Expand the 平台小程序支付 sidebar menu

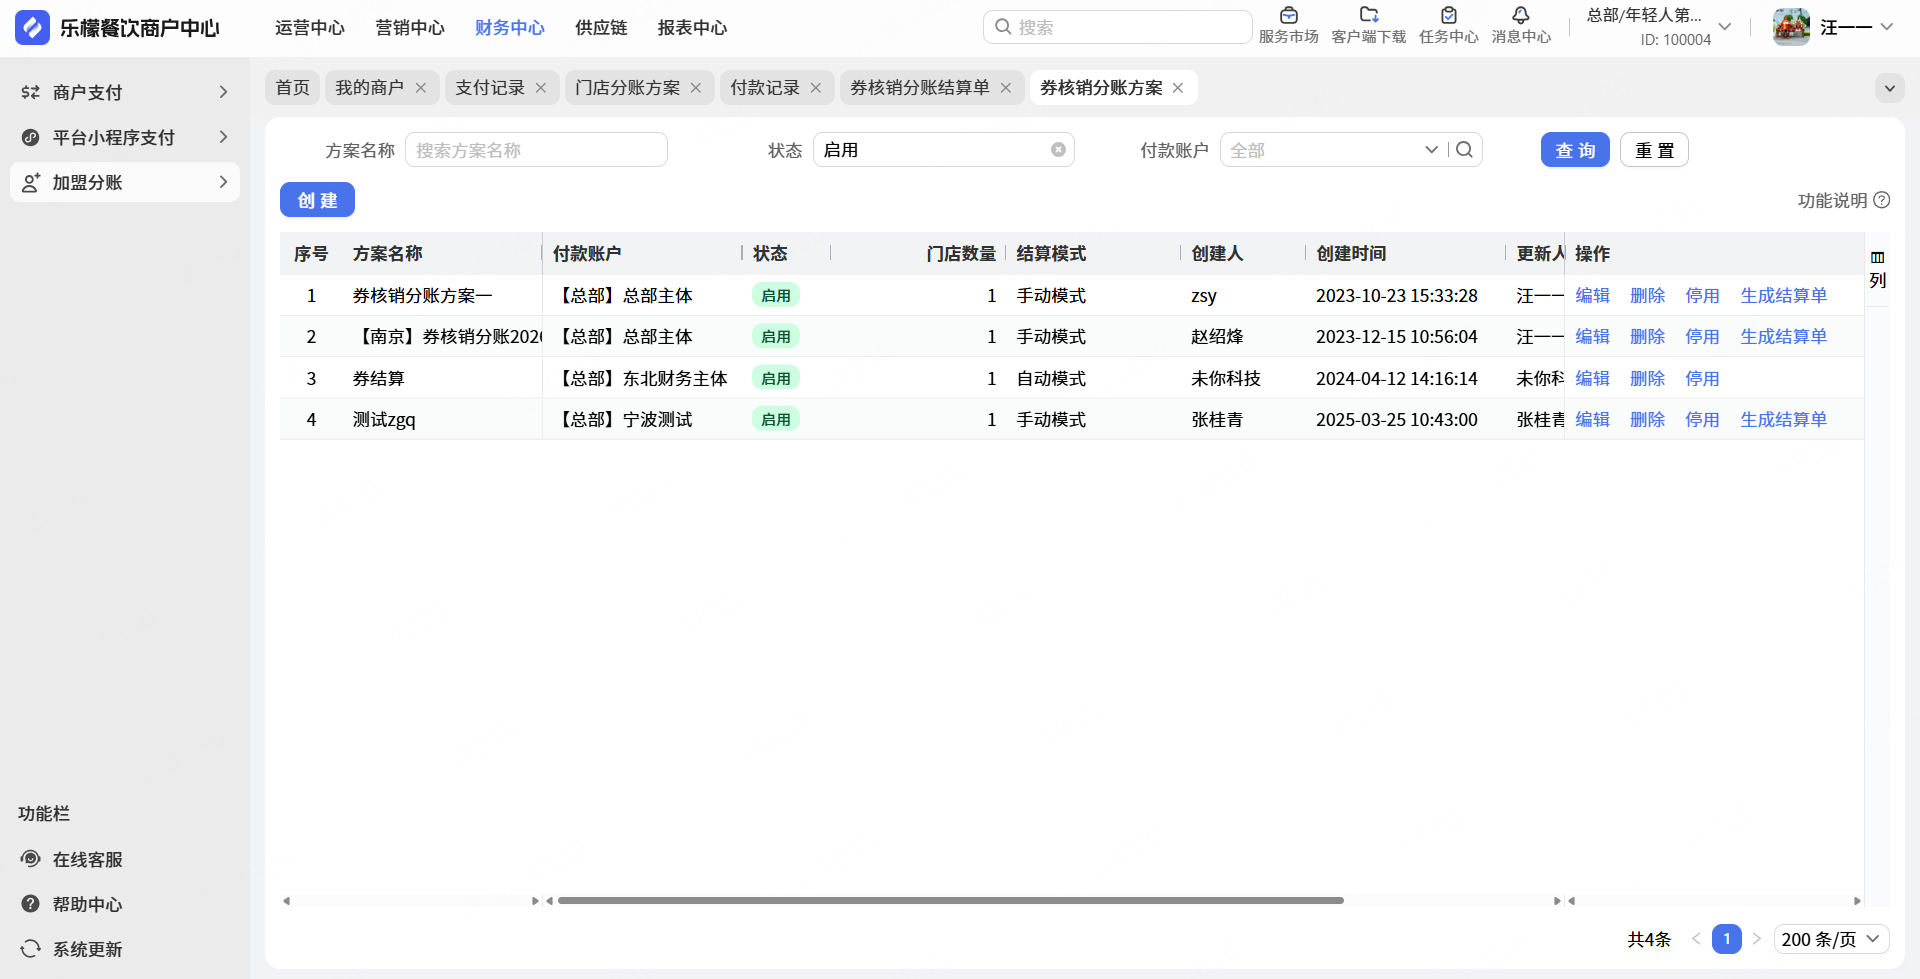pos(223,137)
